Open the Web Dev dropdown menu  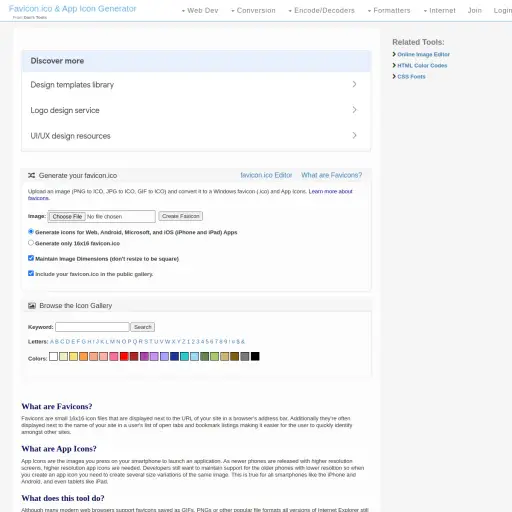(200, 11)
